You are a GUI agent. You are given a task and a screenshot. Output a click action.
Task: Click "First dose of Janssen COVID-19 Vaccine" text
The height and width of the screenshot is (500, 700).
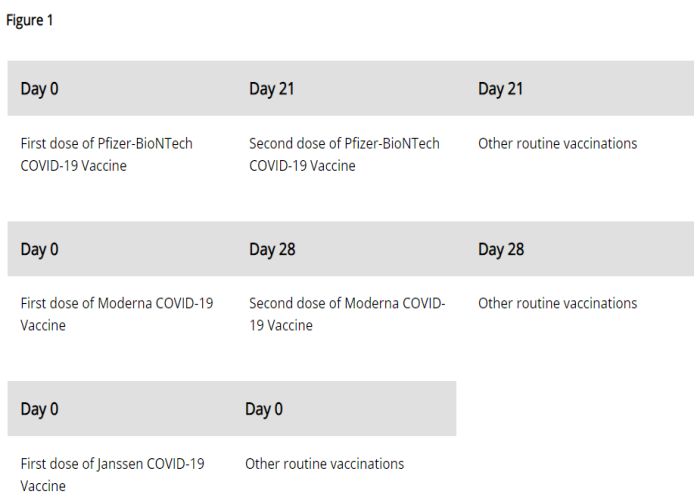tap(112, 474)
